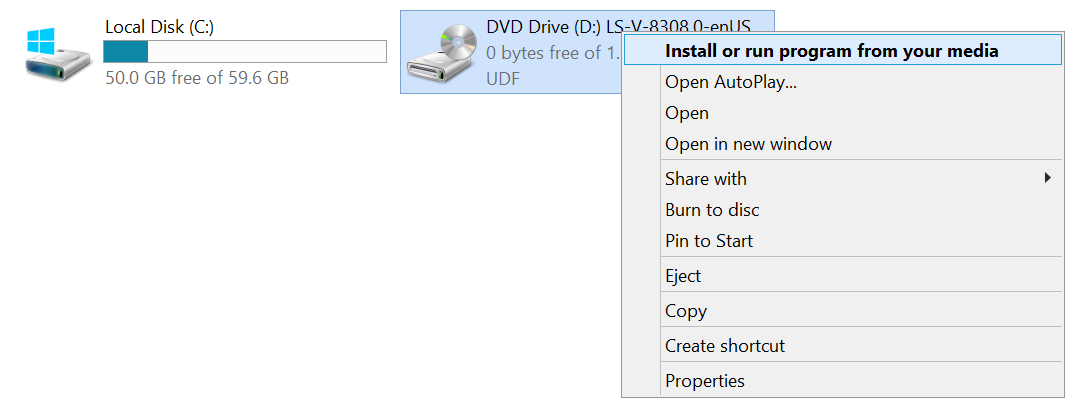Click the UDF file system label
The height and width of the screenshot is (406, 1071).
point(503,79)
